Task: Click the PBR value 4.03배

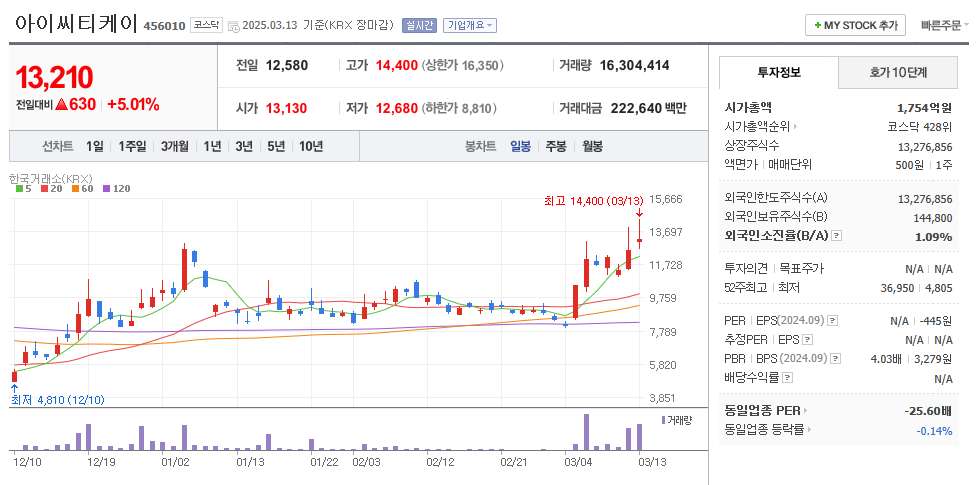Action: point(888,359)
